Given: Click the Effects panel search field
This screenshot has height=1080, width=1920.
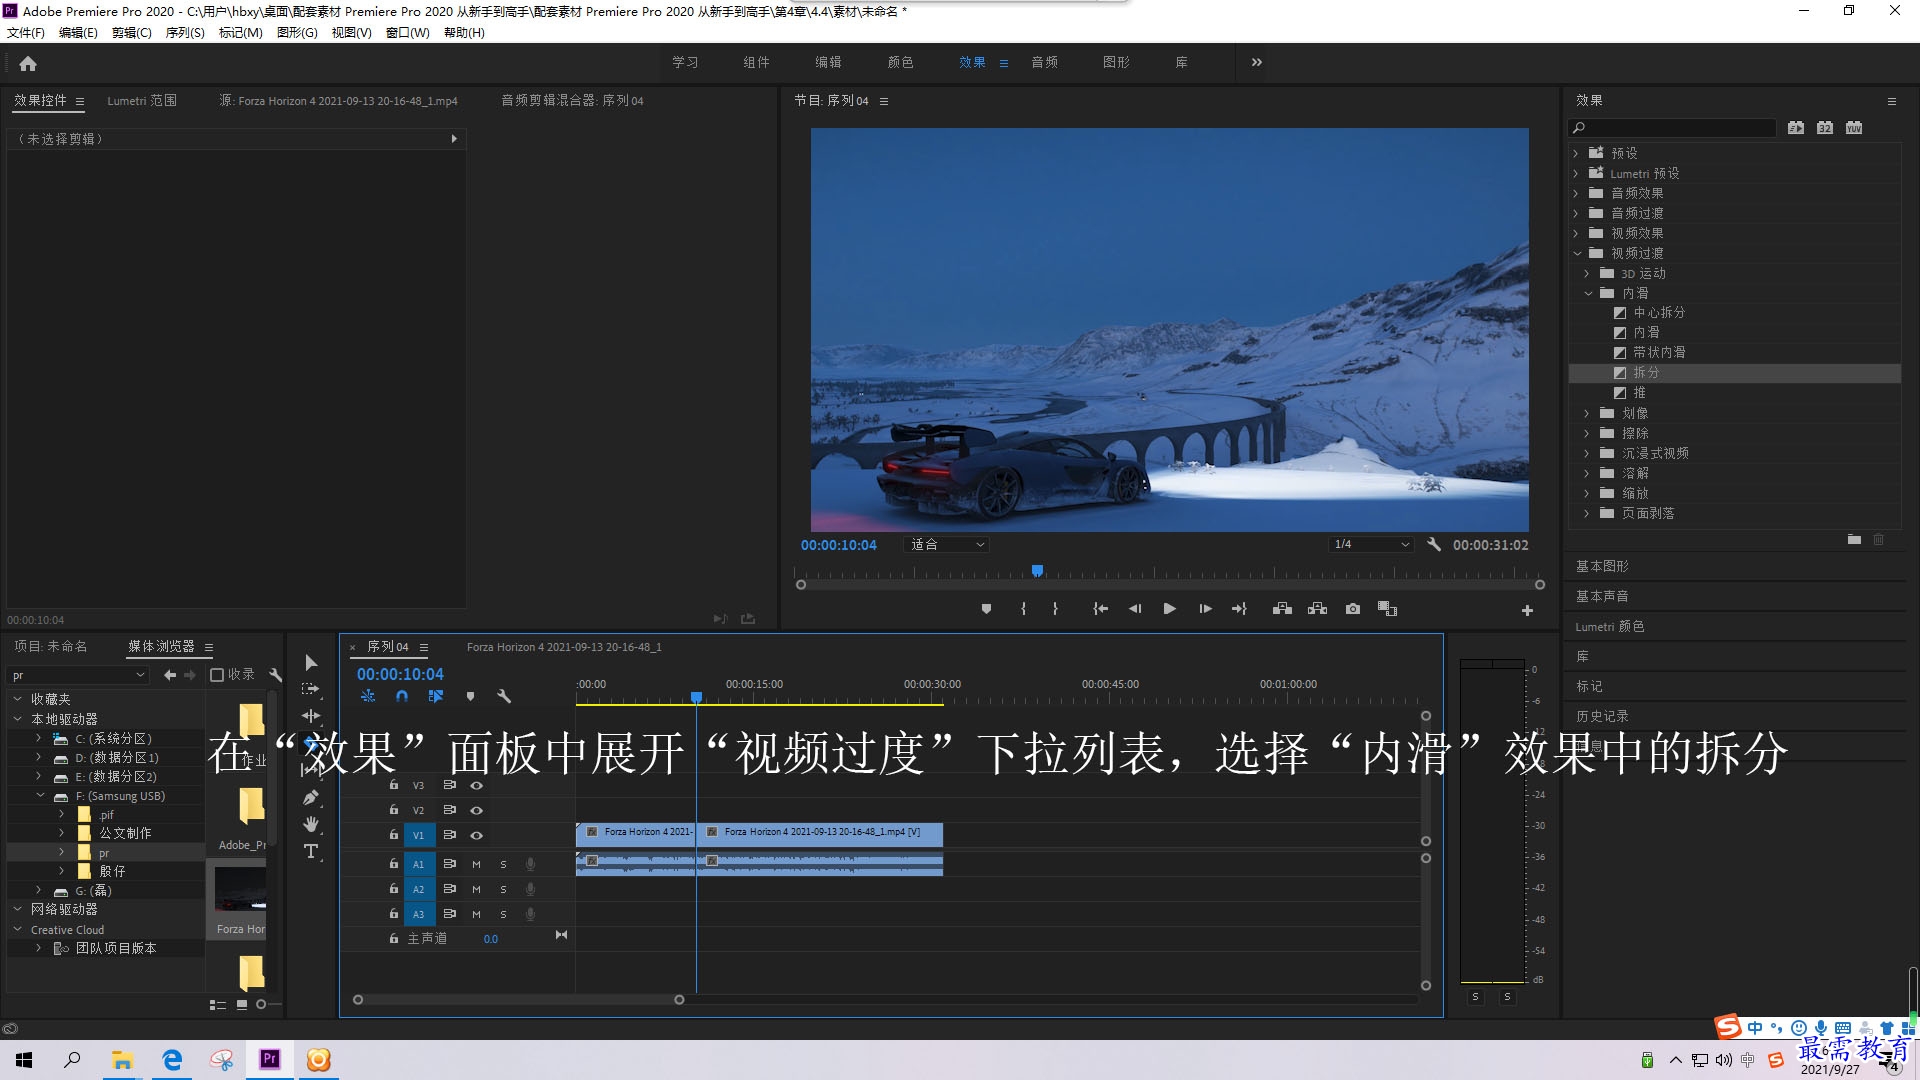Looking at the screenshot, I should pos(1672,128).
